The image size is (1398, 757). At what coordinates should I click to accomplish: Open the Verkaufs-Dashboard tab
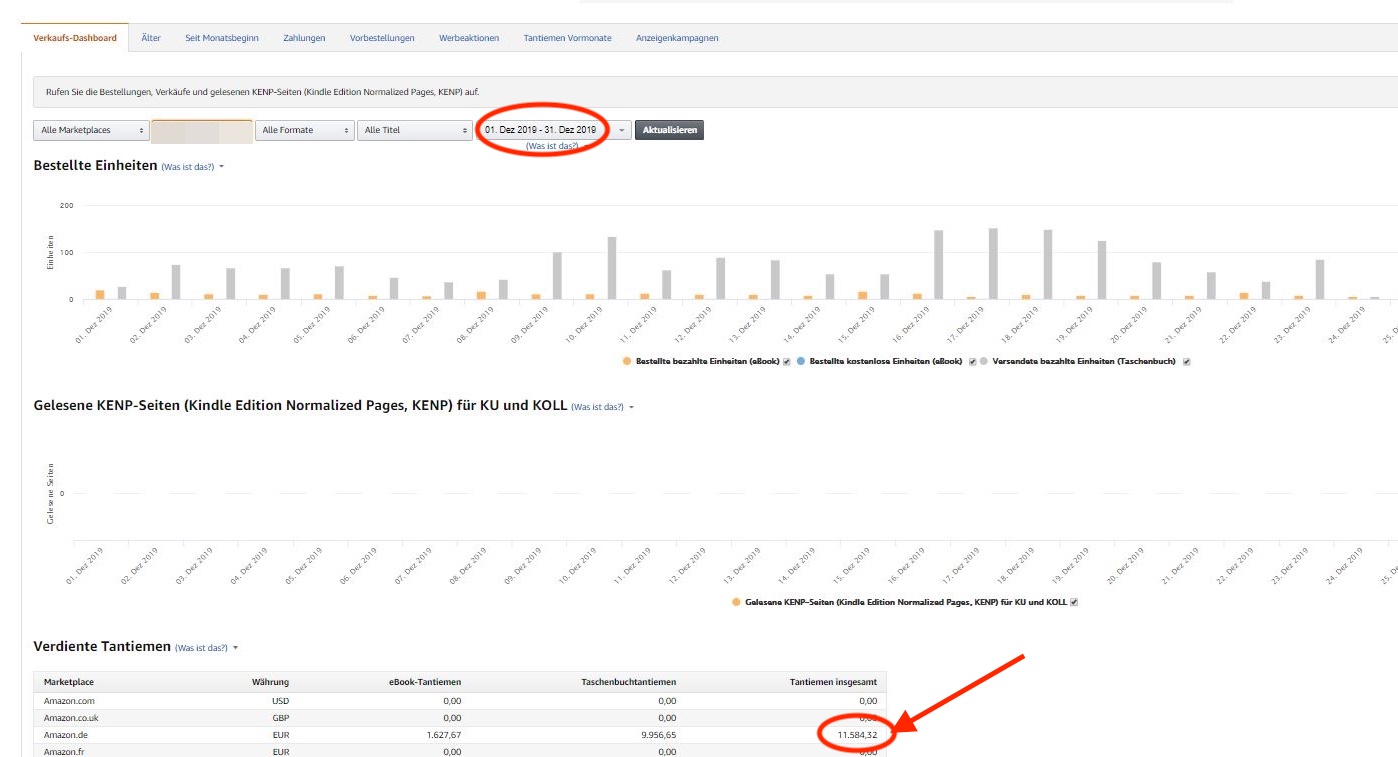[x=75, y=38]
